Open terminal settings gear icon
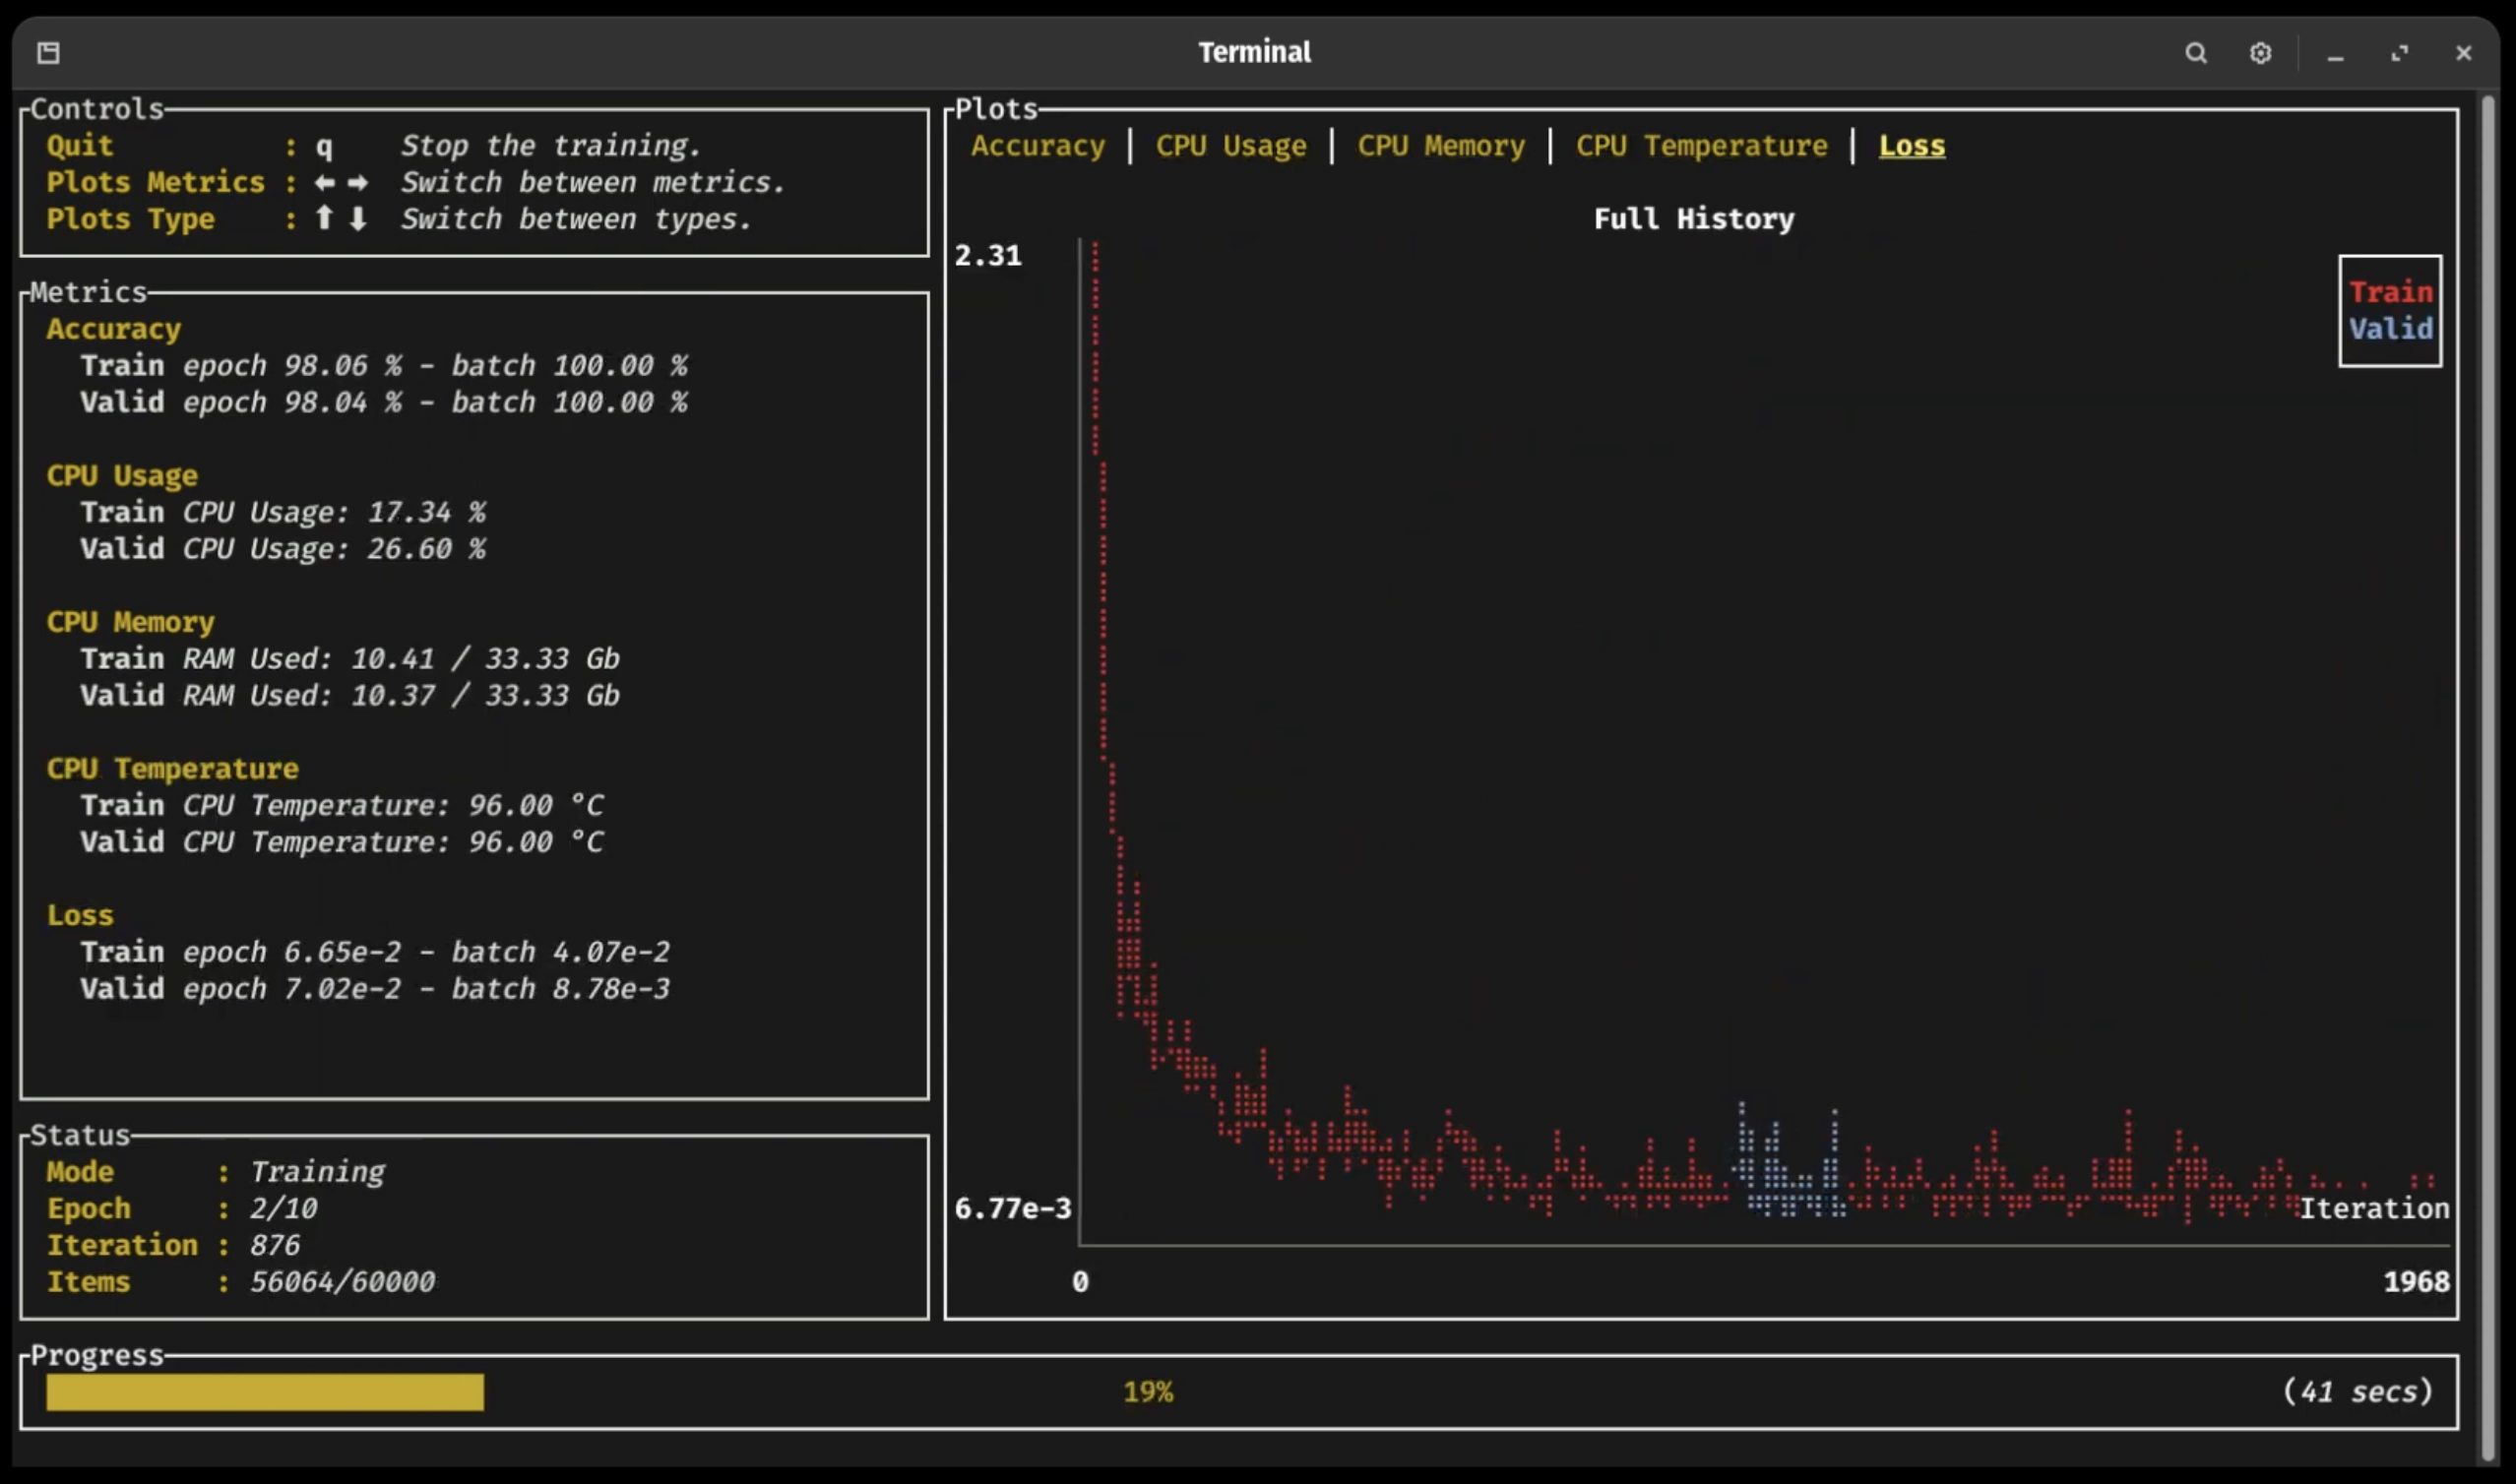Screen dimensions: 2516x1484 [x=2258, y=51]
